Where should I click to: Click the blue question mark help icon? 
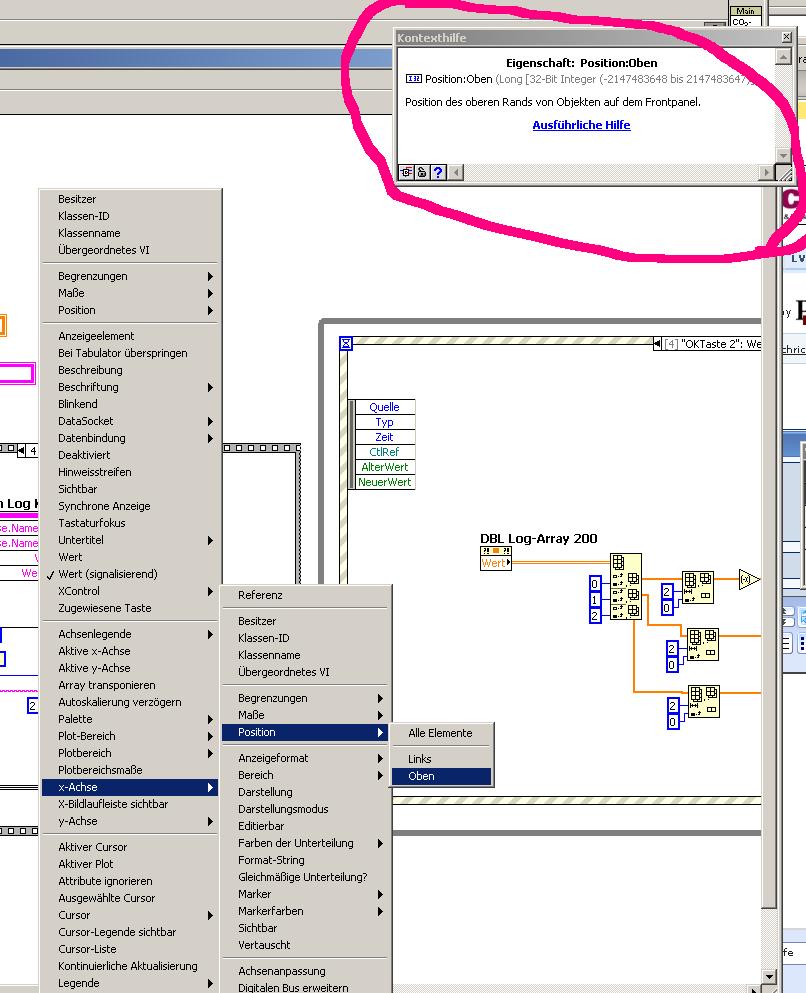coord(438,172)
